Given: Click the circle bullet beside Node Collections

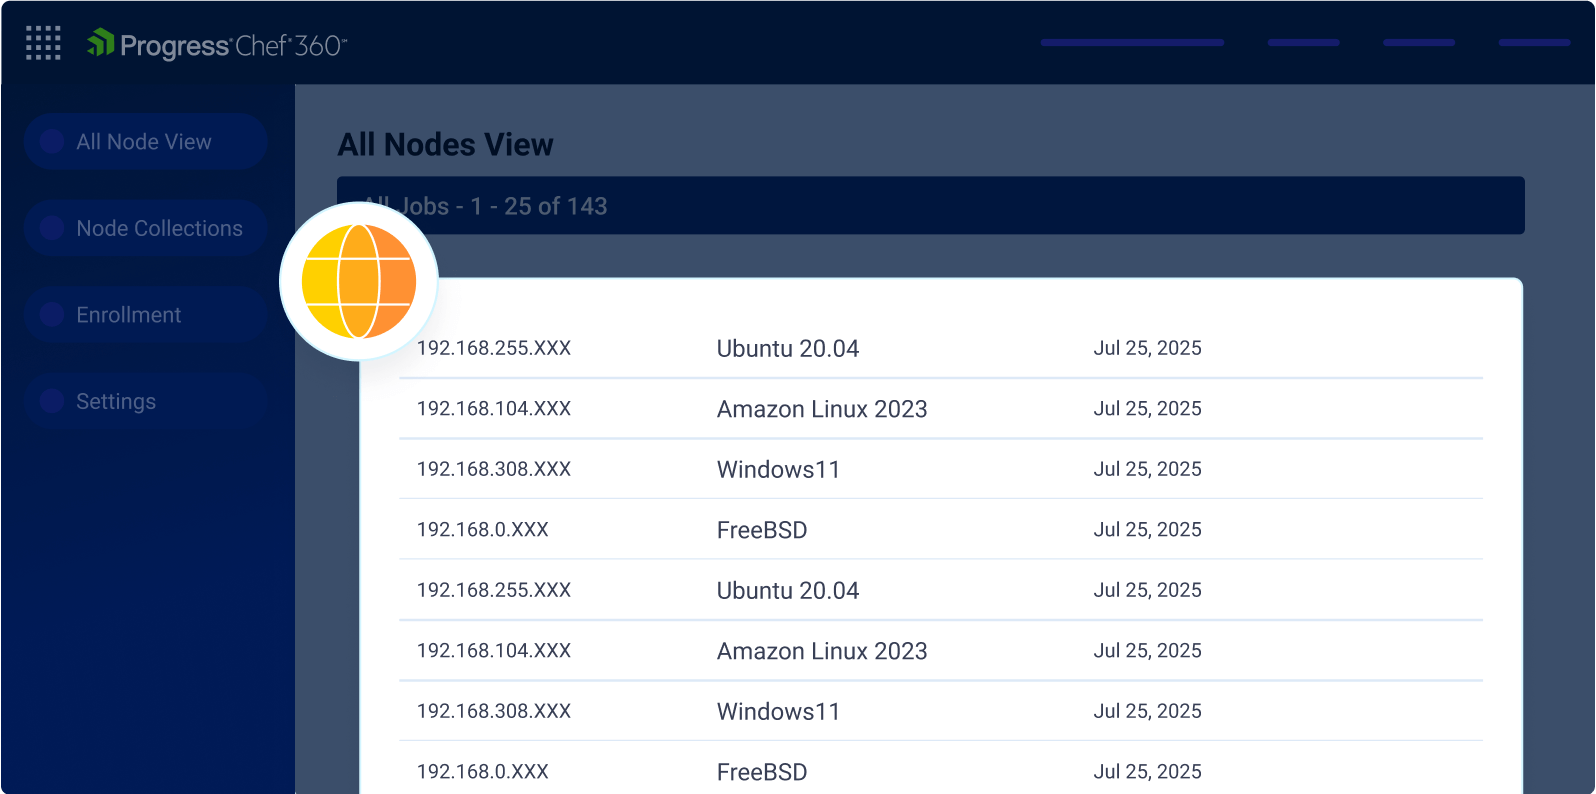Looking at the screenshot, I should 52,228.
